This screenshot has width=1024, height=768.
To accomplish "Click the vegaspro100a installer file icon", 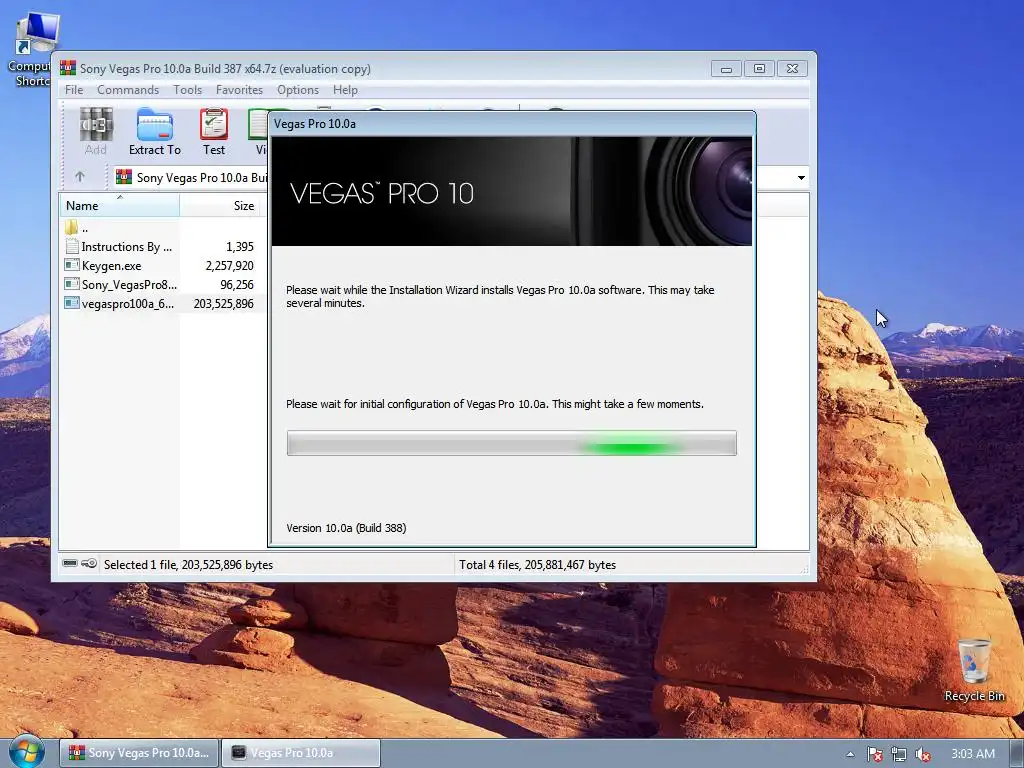I will 72,303.
